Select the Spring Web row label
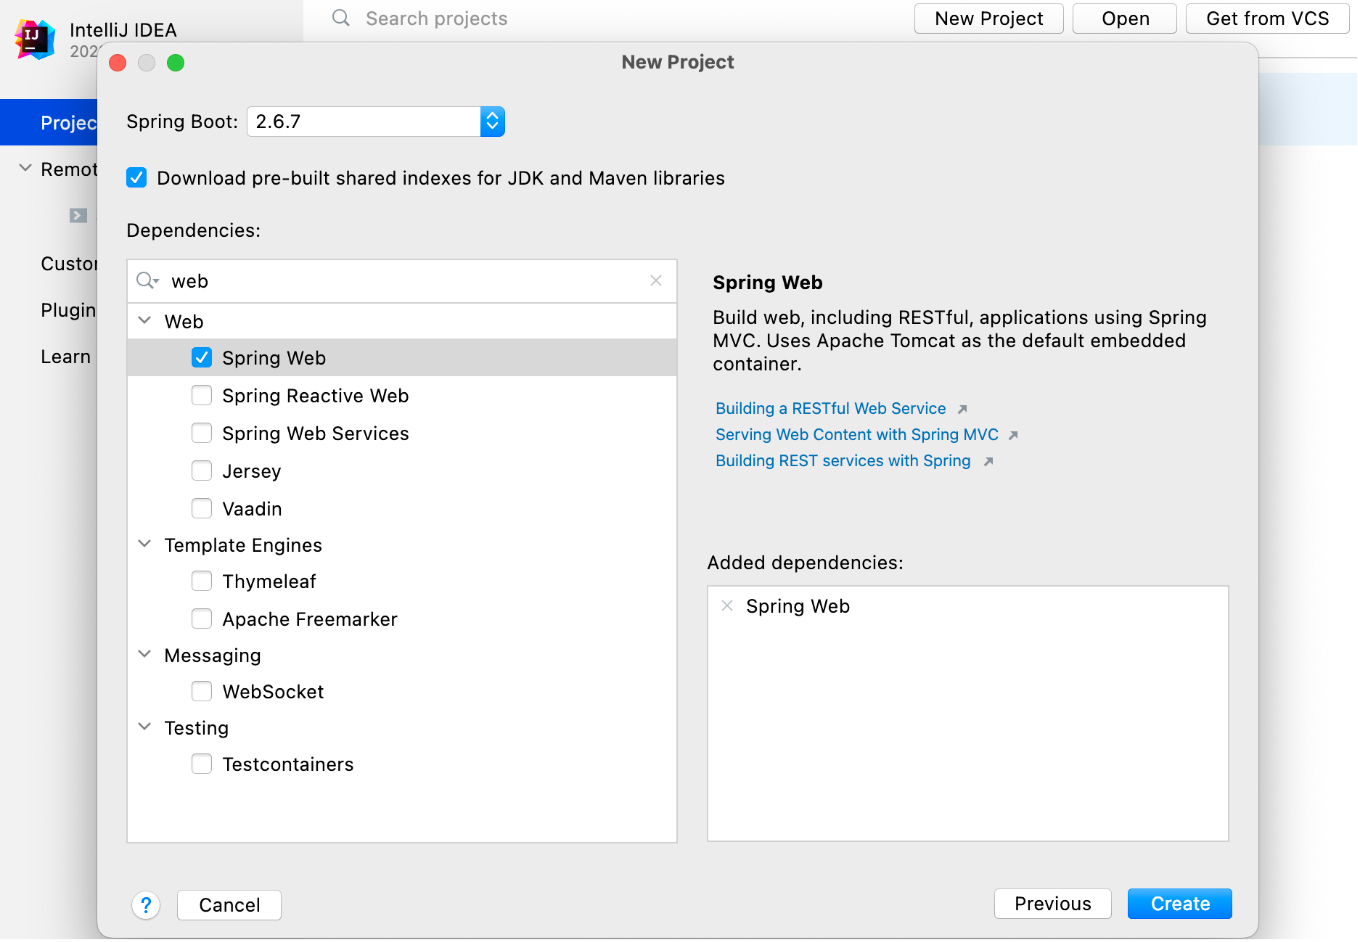The width and height of the screenshot is (1358, 942). tap(274, 358)
